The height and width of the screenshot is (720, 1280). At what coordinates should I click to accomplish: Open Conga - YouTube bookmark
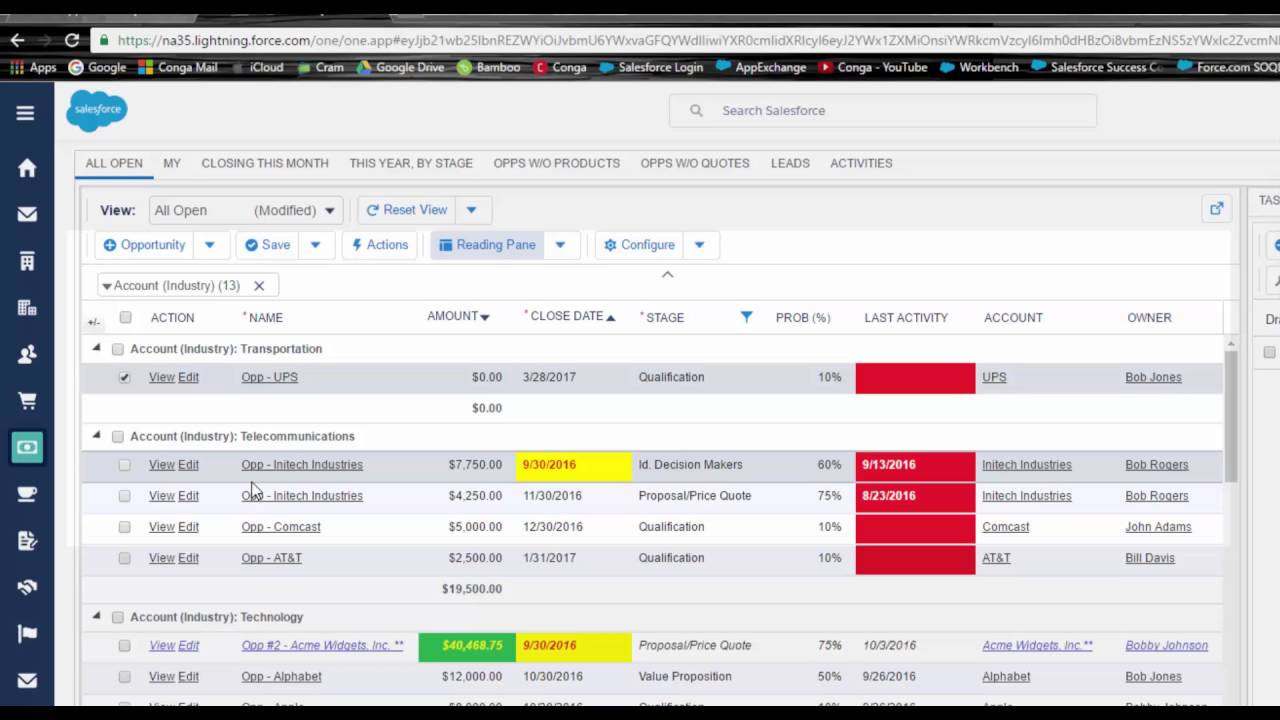pos(873,67)
